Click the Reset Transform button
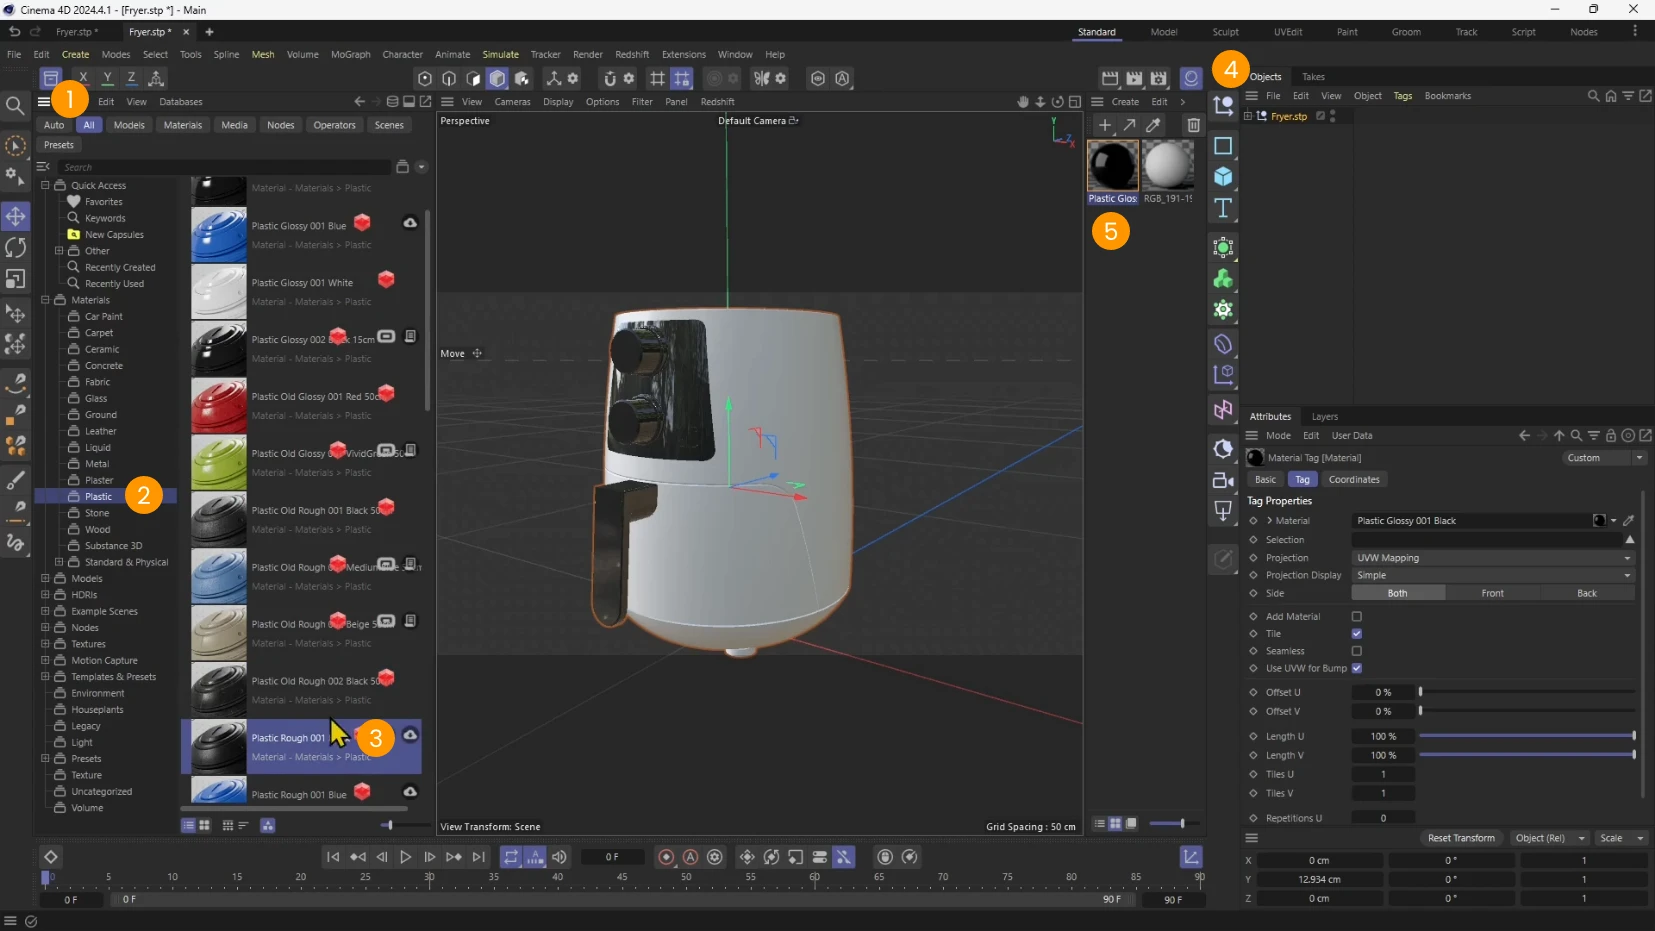 tap(1461, 838)
